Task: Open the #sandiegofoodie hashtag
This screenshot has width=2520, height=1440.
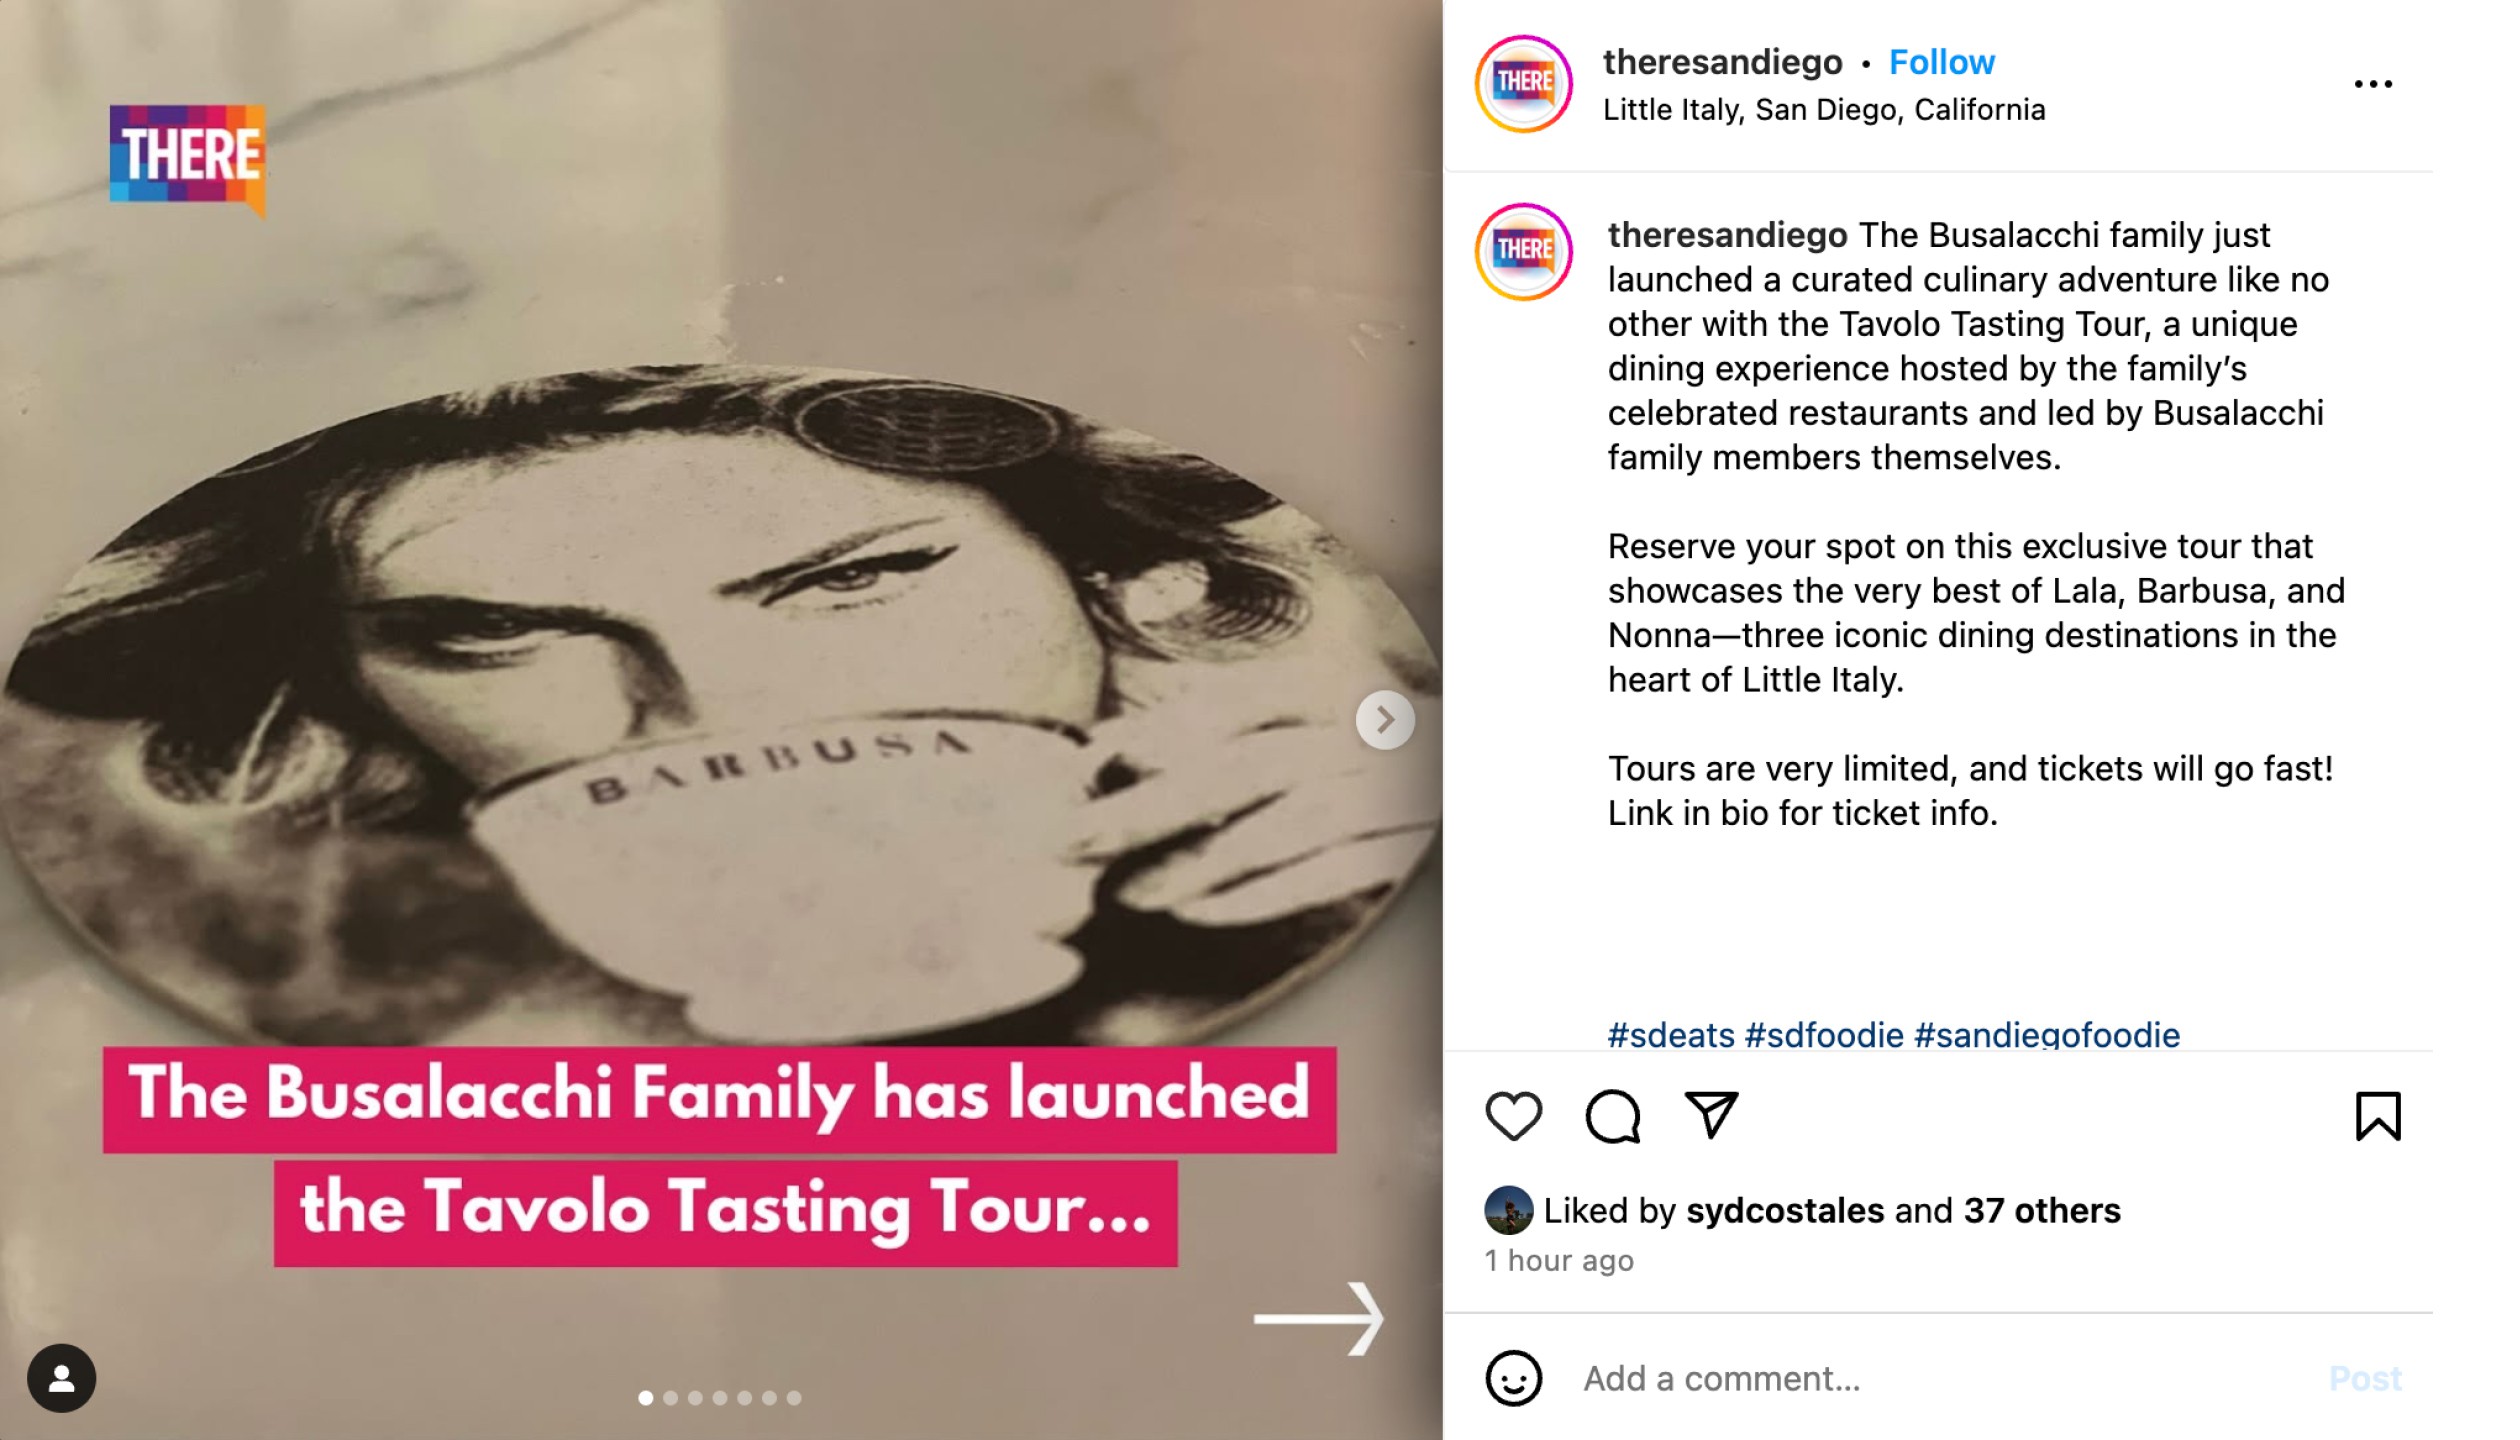Action: [2047, 1035]
